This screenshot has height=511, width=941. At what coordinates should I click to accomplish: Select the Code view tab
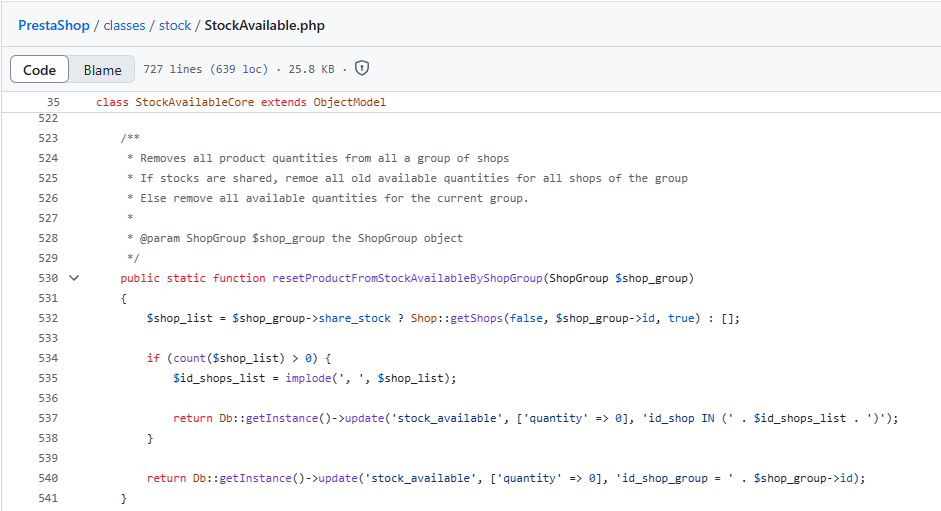[40, 70]
